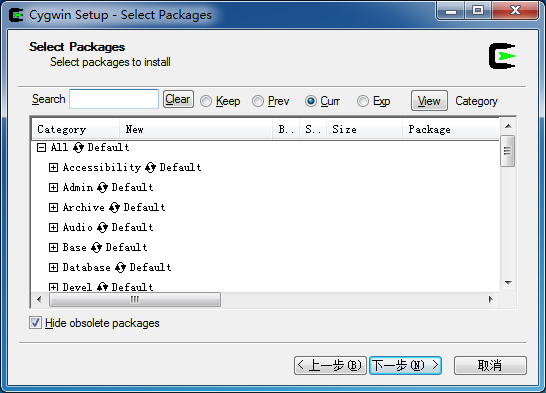Expand the Base category

(x=53, y=247)
